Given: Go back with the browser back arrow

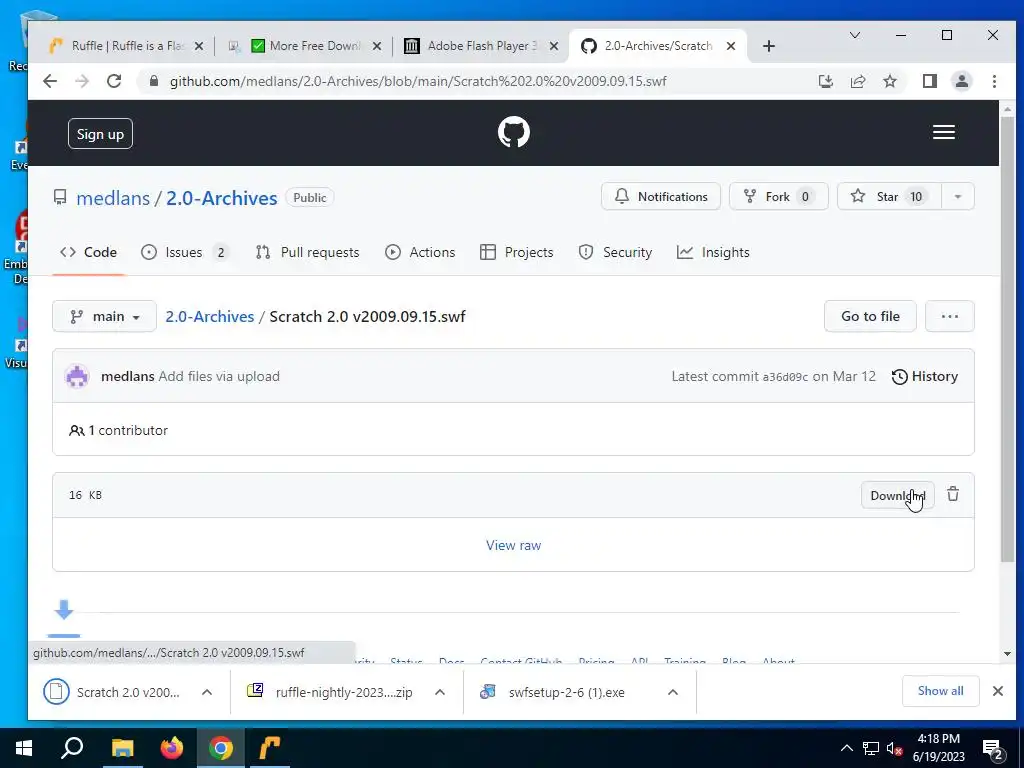Looking at the screenshot, I should 50,81.
